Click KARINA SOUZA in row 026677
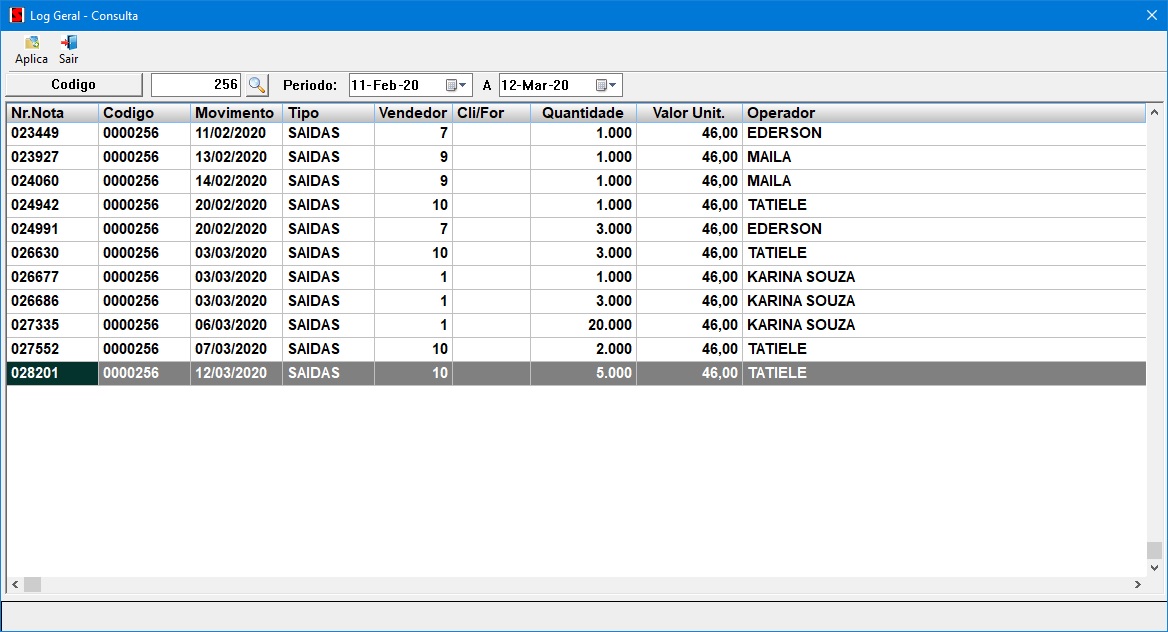The width and height of the screenshot is (1168, 632). click(801, 277)
